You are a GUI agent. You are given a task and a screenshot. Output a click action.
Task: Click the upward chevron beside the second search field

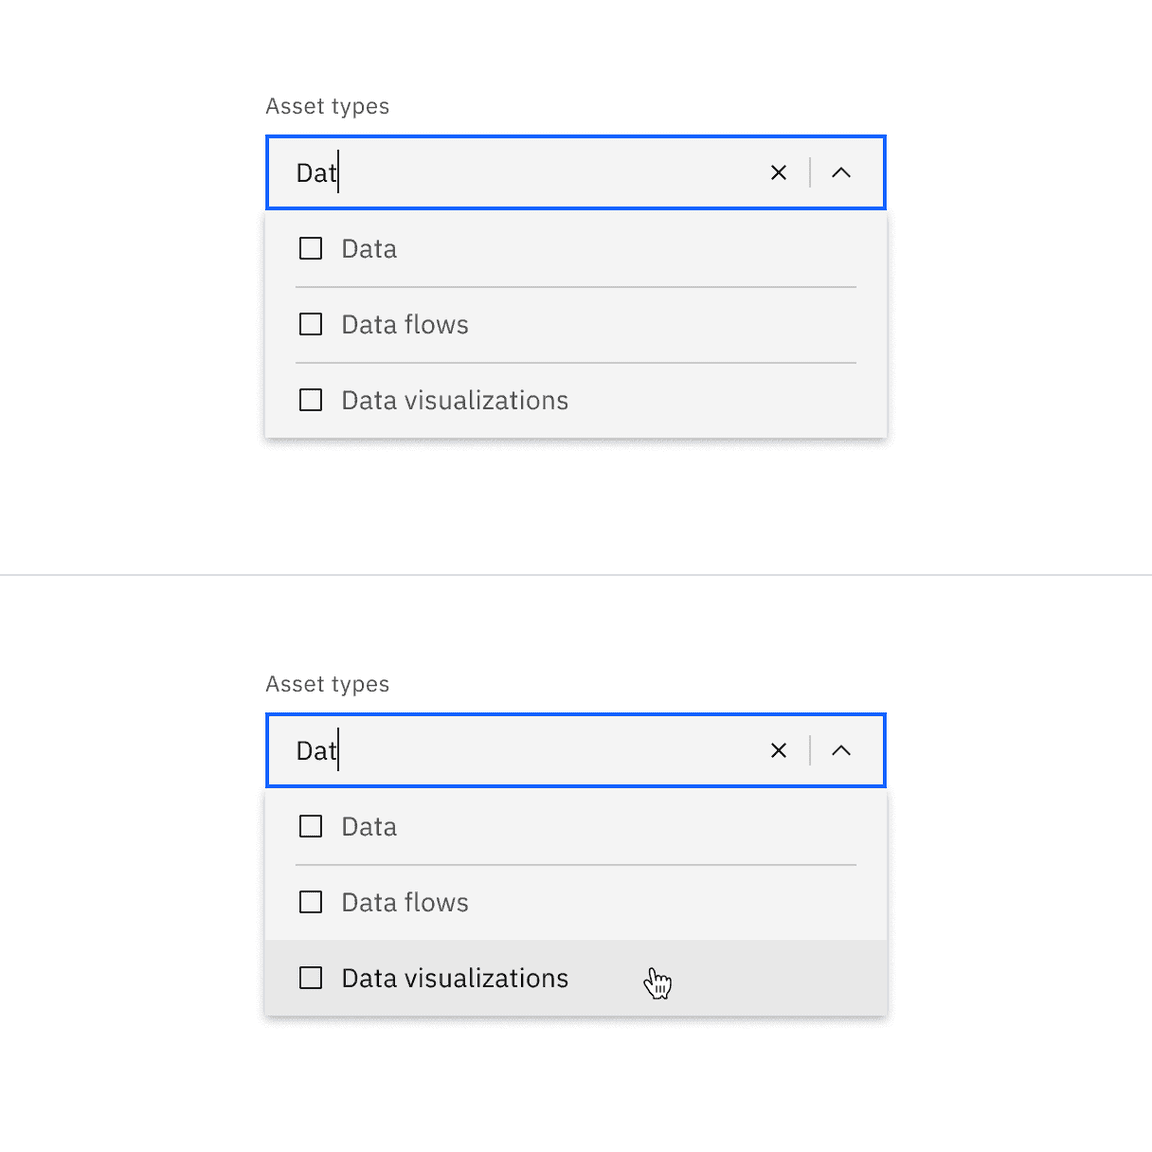(x=841, y=750)
